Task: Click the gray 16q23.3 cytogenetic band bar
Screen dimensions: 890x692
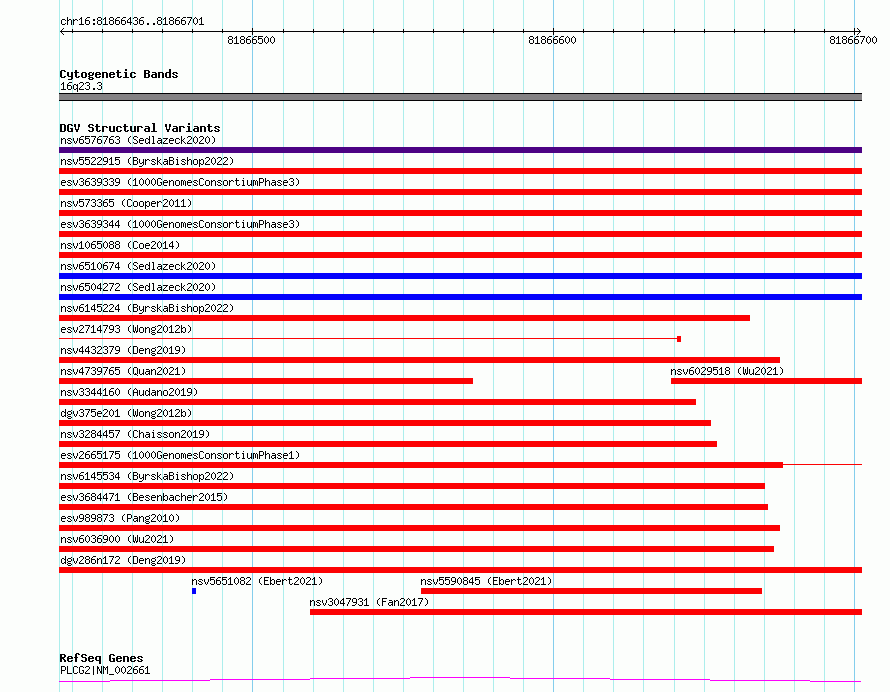Action: 460,97
